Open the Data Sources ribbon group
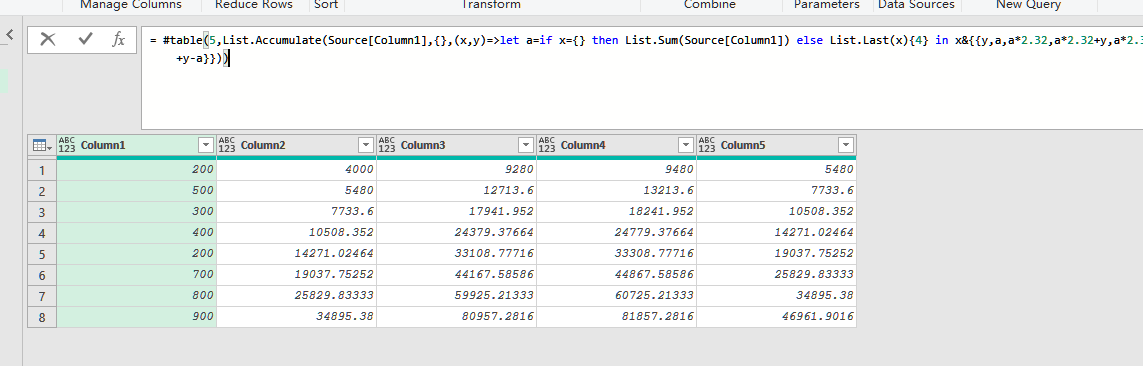Screen dimensions: 1143x366 tap(916, 5)
